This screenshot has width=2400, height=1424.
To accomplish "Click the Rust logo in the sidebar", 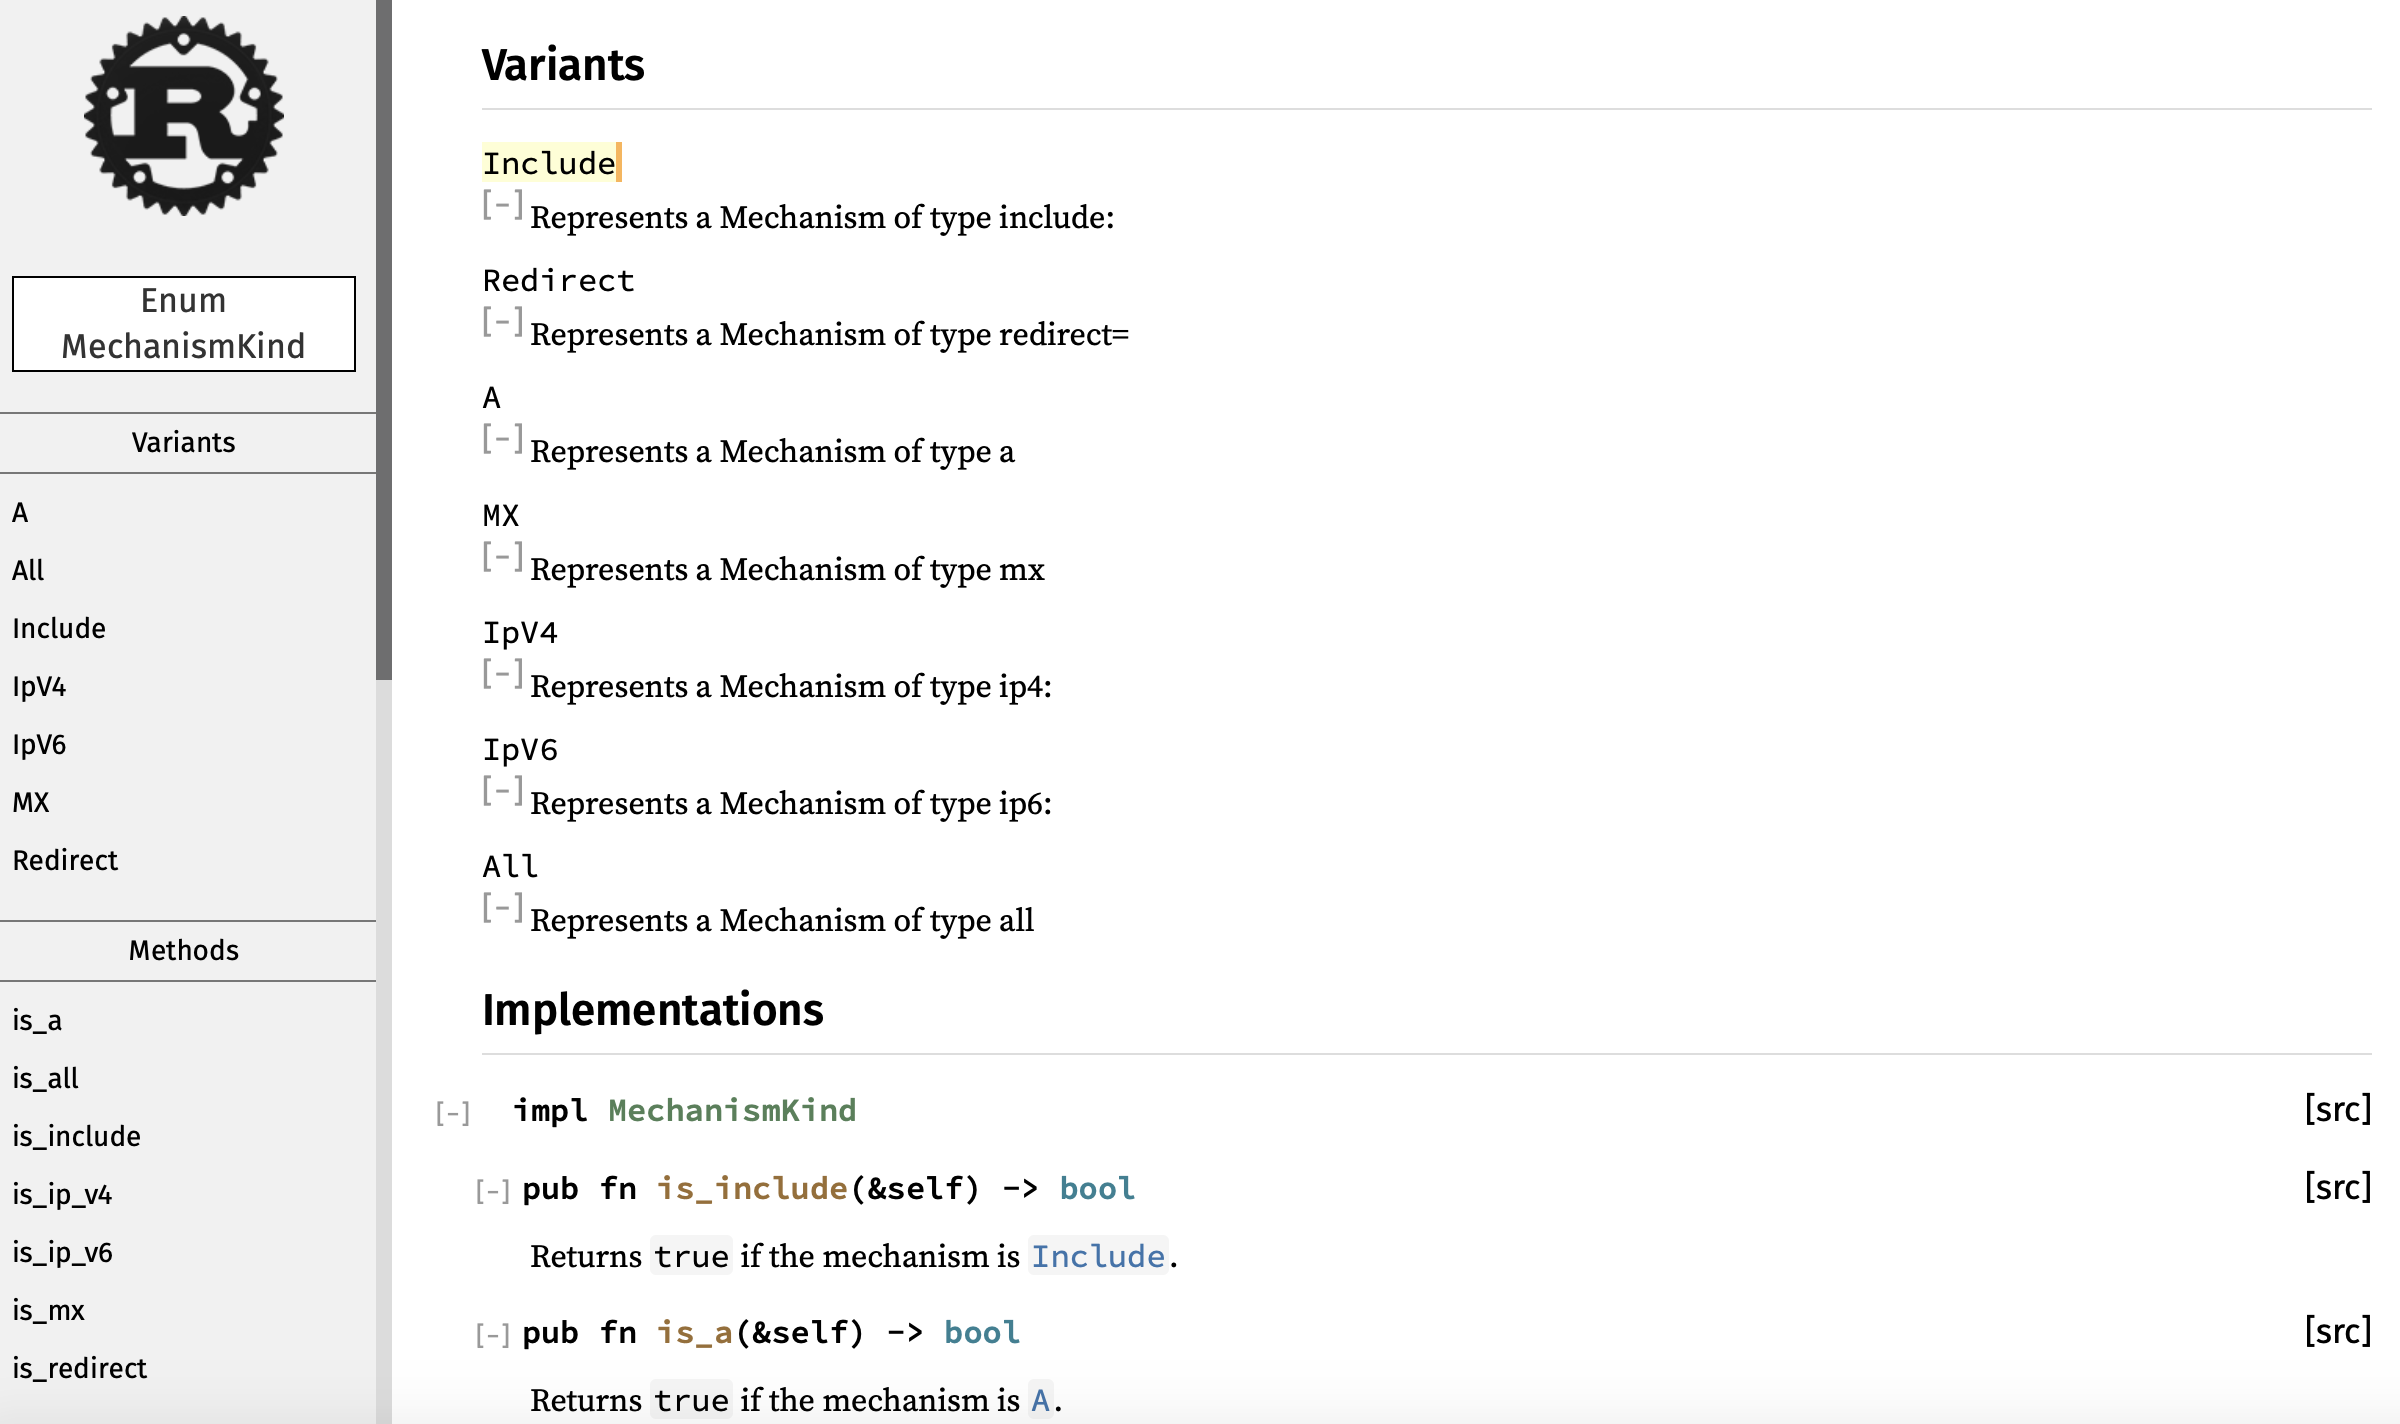I will [183, 115].
